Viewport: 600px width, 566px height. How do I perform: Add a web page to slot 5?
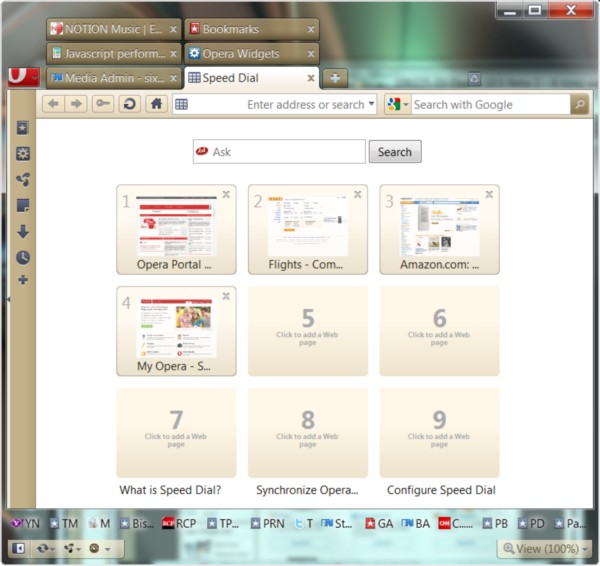click(308, 331)
